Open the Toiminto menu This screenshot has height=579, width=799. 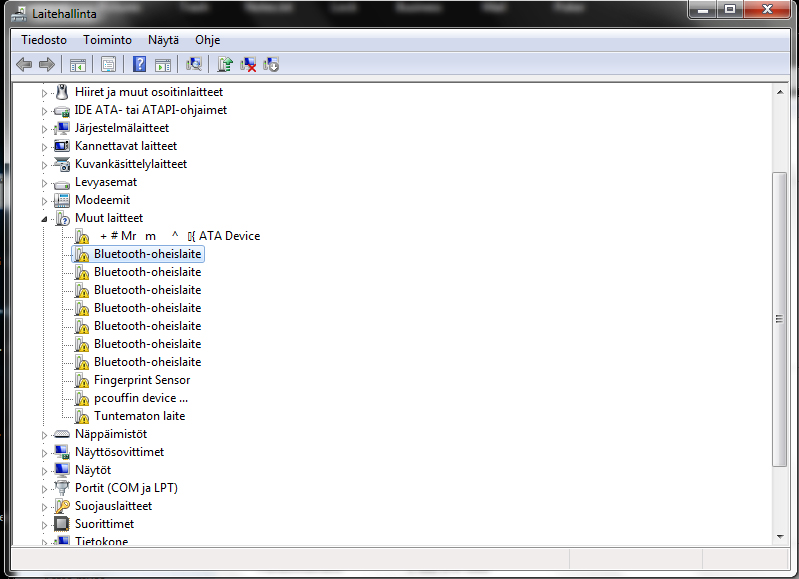108,40
